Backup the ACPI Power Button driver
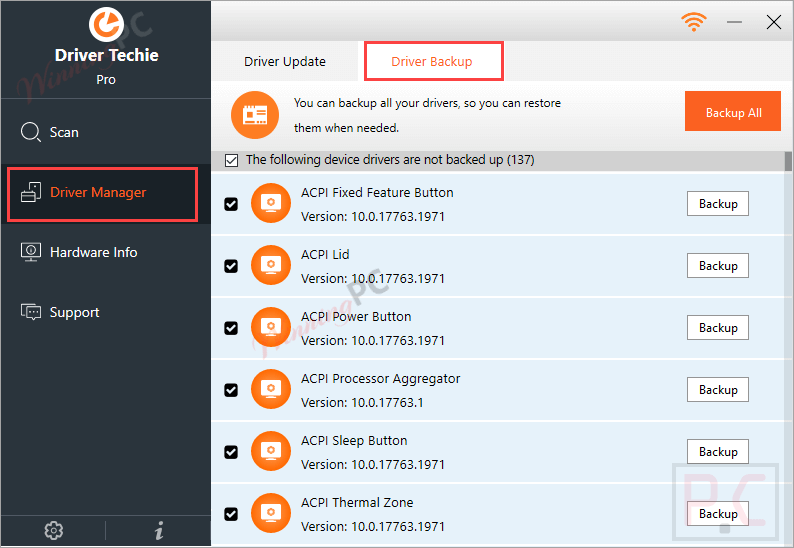 pyautogui.click(x=718, y=328)
